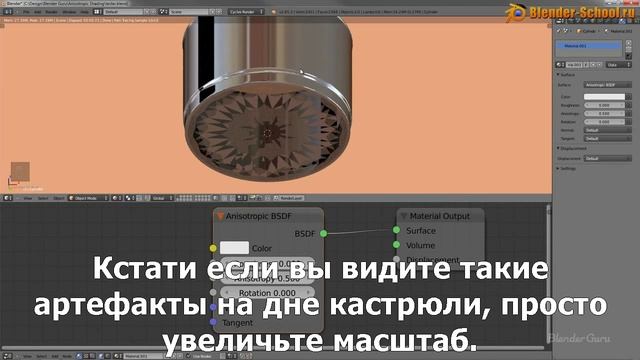
Task: Click the Material.001 breadcrumb in properties header
Action: (x=617, y=31)
